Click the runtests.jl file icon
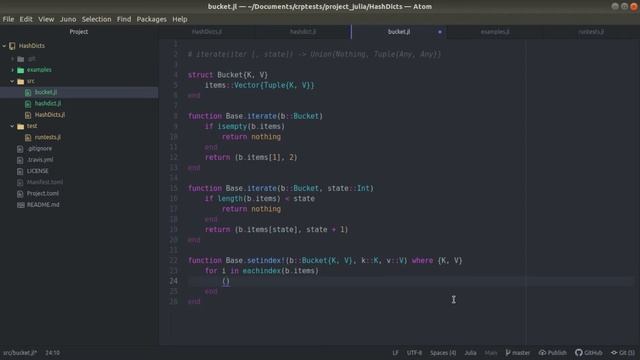Viewport: 640px width, 360px height. pos(28,138)
